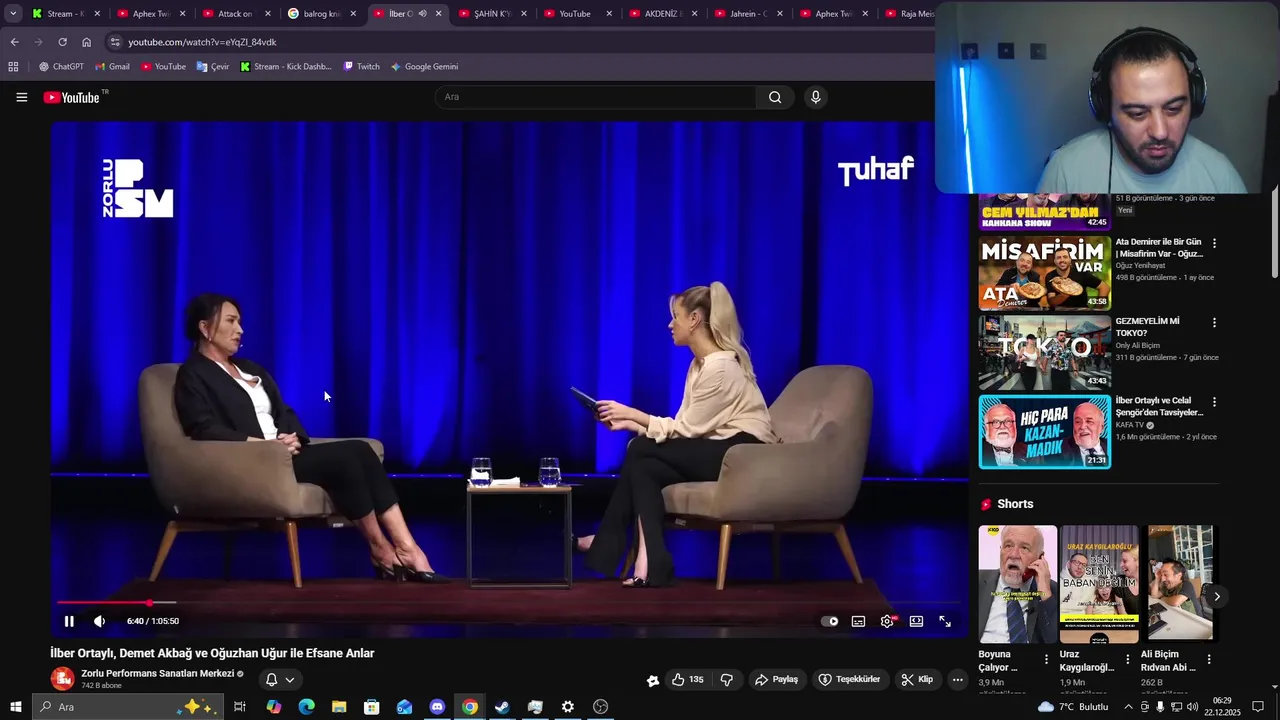Open the Stream - Kick Dashboard bookmark

pos(286,67)
